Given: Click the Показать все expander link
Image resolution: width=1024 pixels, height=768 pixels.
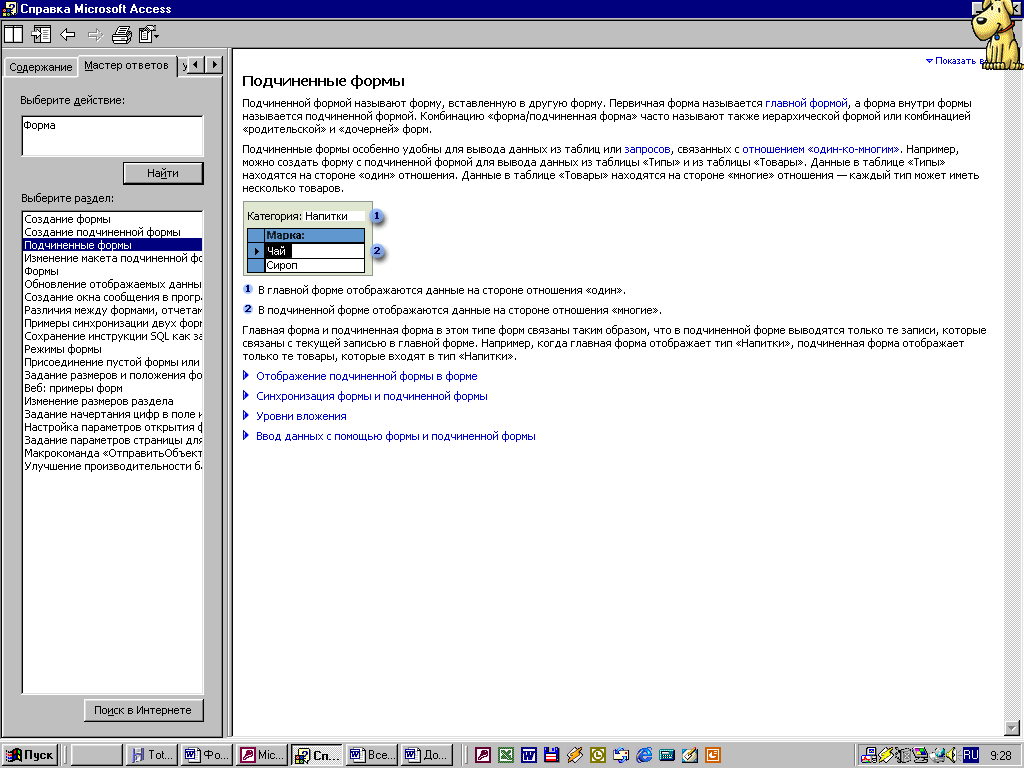Looking at the screenshot, I should [x=955, y=61].
